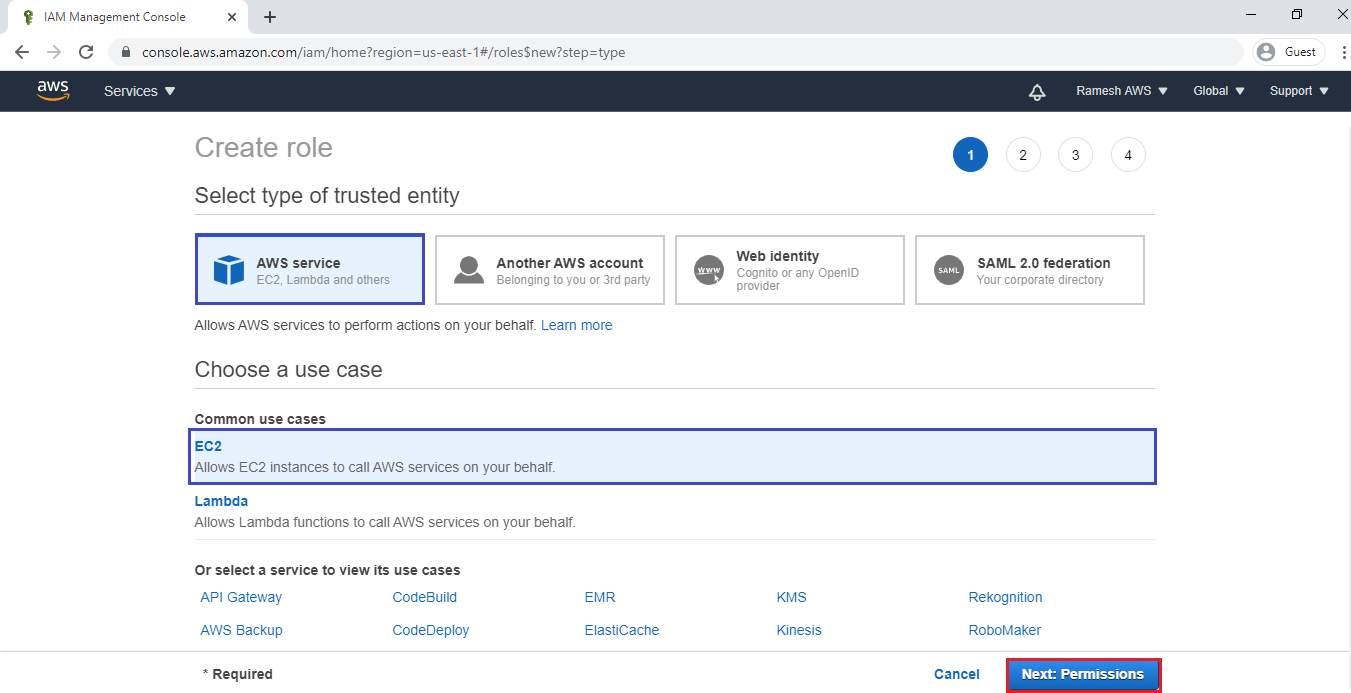This screenshot has width=1351, height=693.
Task: Cancel the role creation
Action: click(957, 674)
